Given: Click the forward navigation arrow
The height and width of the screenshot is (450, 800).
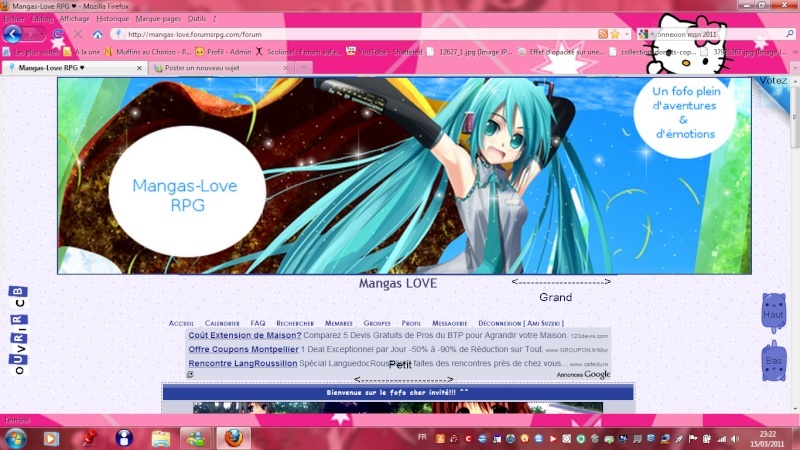Looking at the screenshot, I should coord(30,34).
